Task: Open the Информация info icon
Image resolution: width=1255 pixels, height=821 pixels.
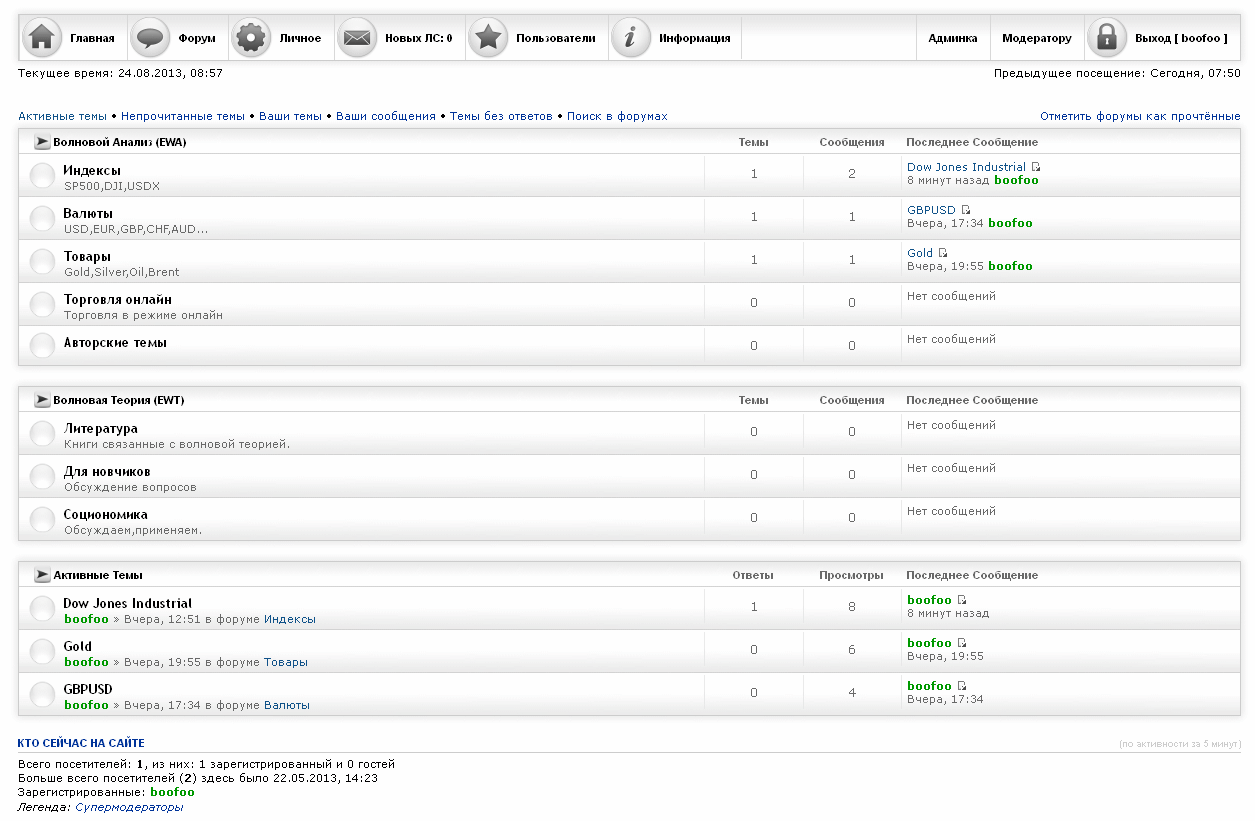Action: tap(631, 38)
